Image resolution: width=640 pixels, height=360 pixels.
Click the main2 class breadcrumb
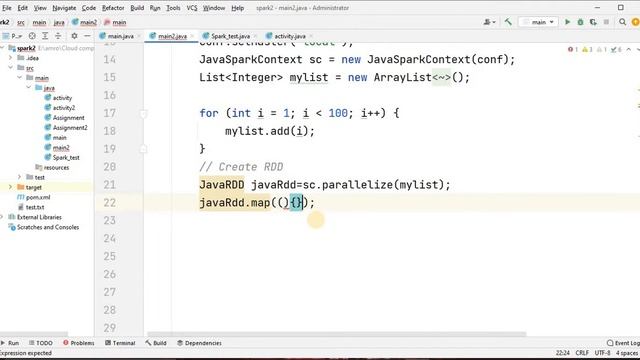click(x=84, y=22)
